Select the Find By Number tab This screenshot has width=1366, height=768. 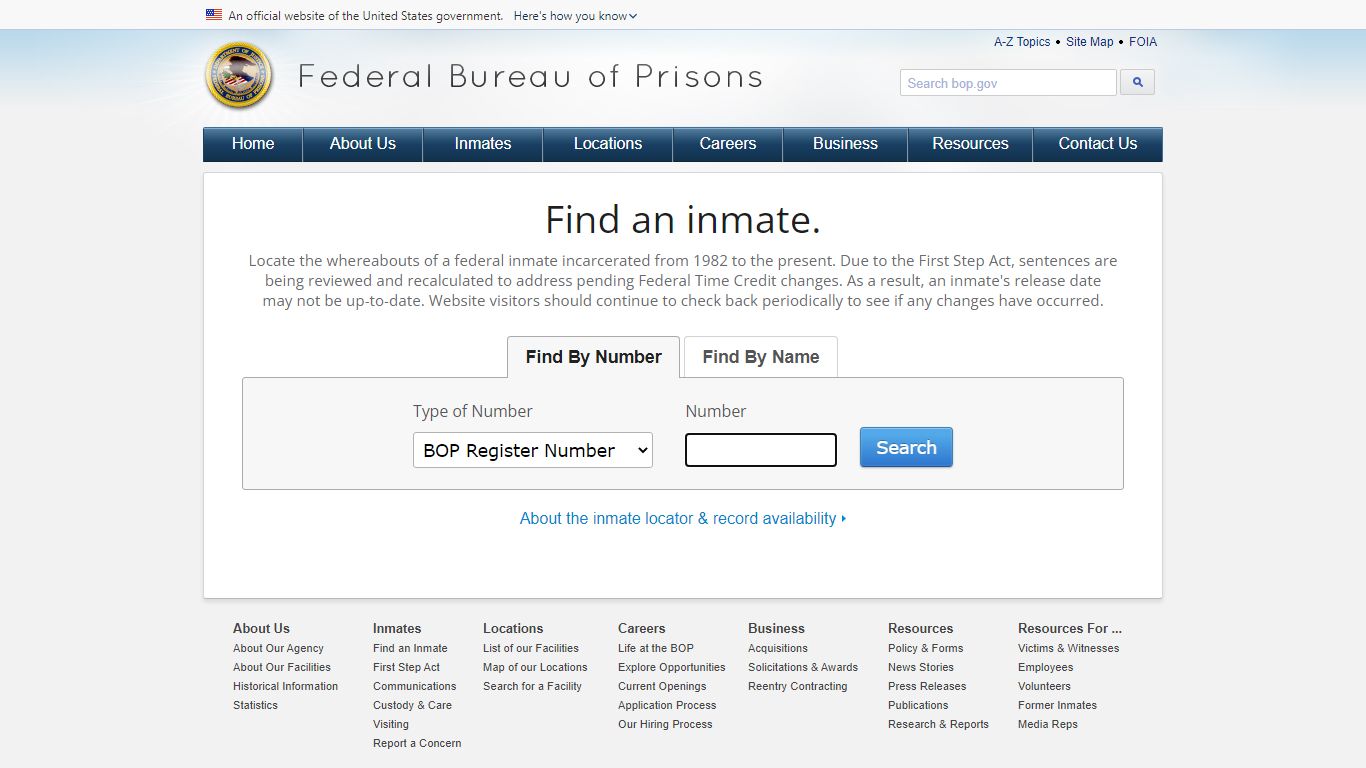[x=593, y=357]
